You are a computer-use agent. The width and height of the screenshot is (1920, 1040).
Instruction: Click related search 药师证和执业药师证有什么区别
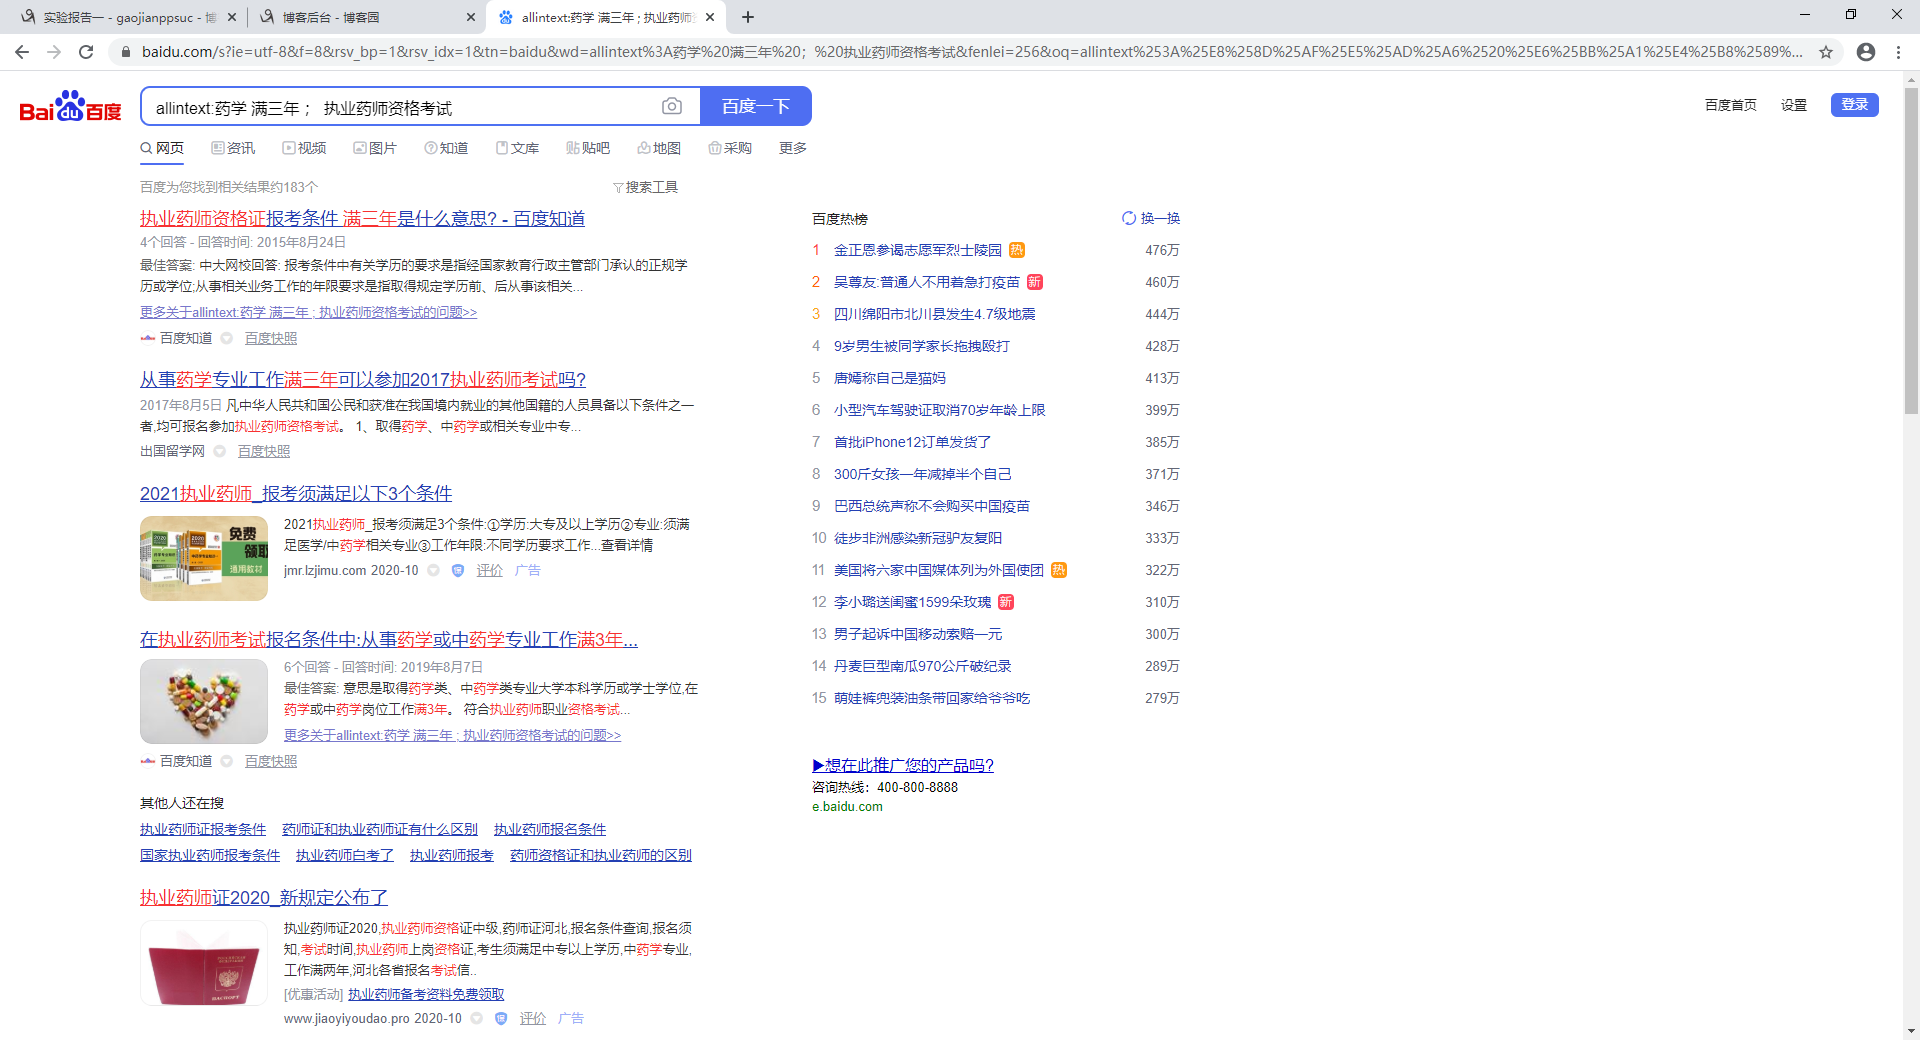[x=380, y=830]
